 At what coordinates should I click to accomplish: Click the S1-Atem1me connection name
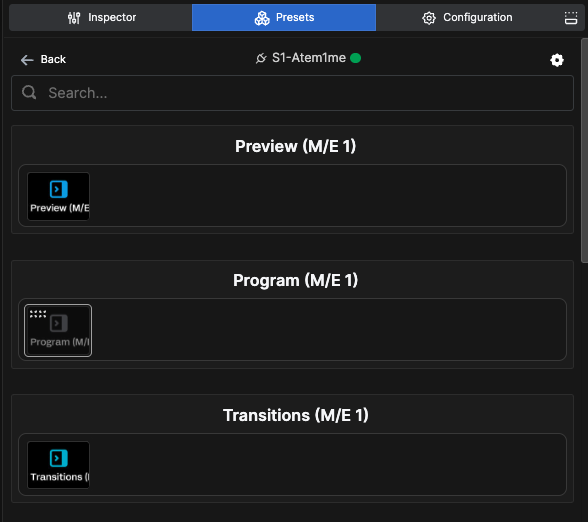(x=309, y=58)
